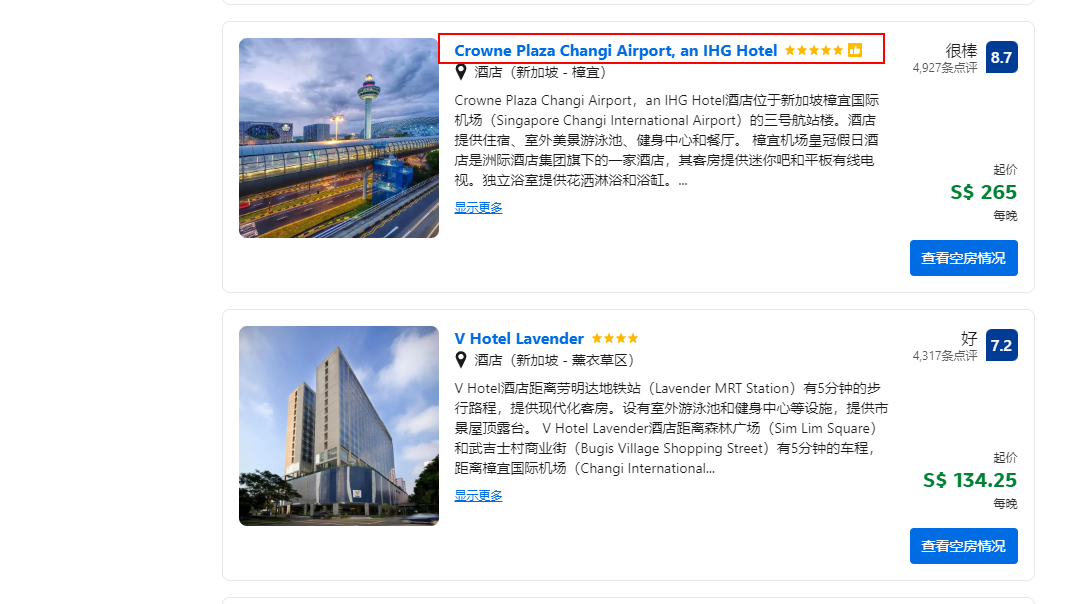
Task: Click the location pin under V Hotel Lavender
Action: [461, 359]
